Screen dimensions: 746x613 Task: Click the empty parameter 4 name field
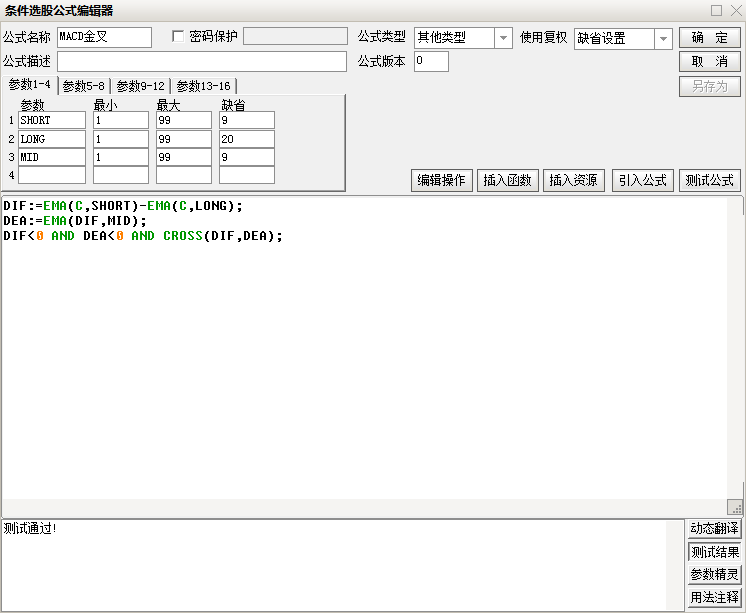52,175
